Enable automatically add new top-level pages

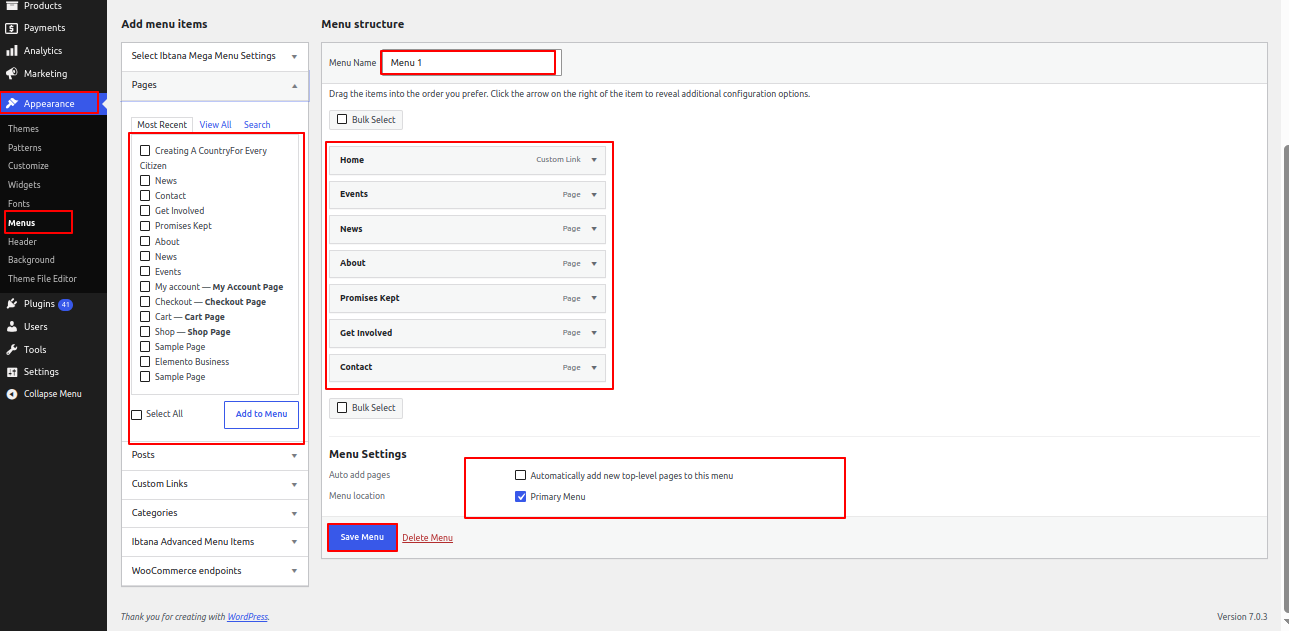(x=520, y=476)
